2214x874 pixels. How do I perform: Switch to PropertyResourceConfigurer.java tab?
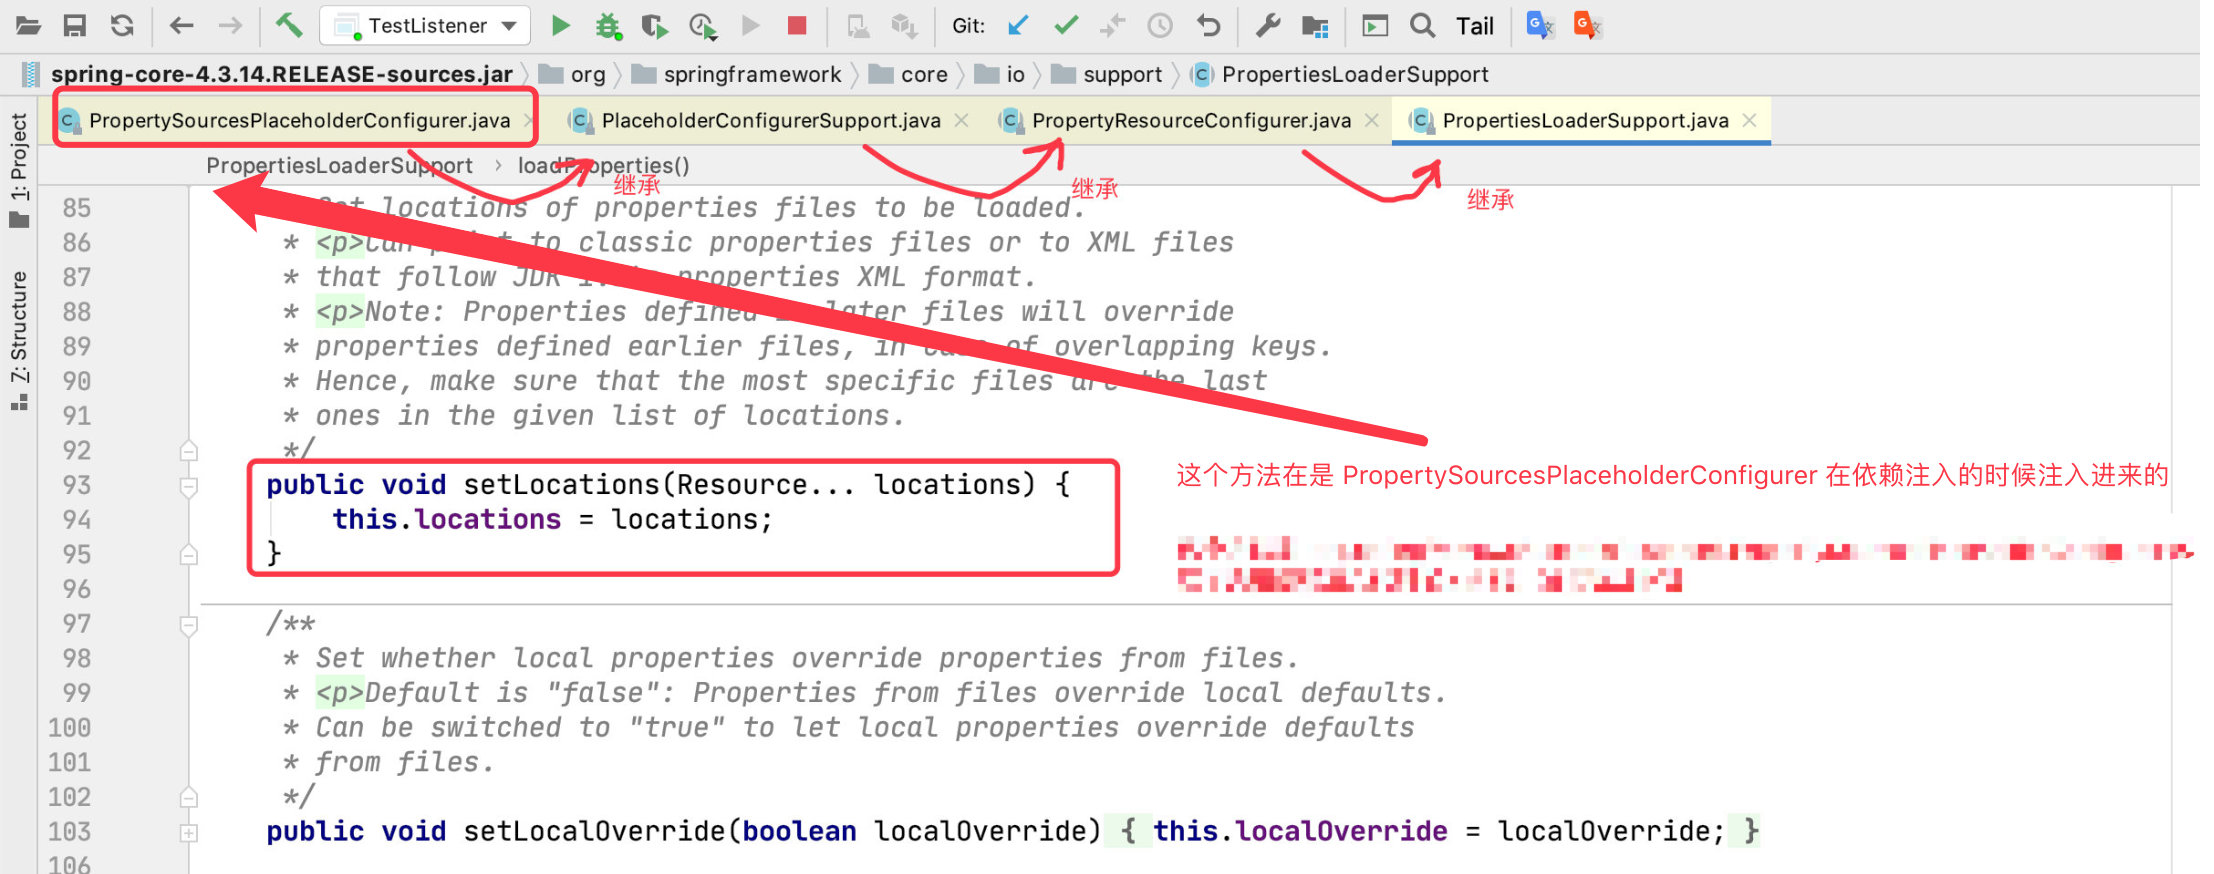coord(1190,121)
